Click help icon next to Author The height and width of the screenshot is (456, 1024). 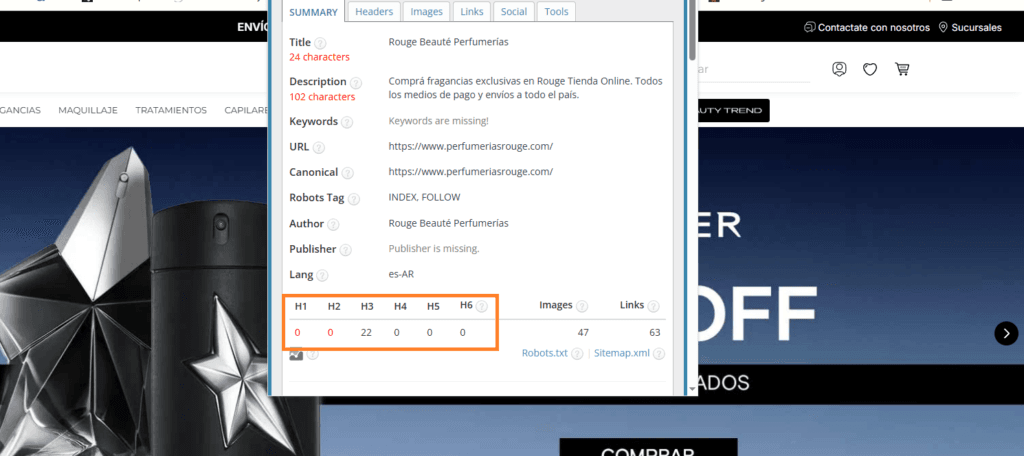tap(333, 224)
